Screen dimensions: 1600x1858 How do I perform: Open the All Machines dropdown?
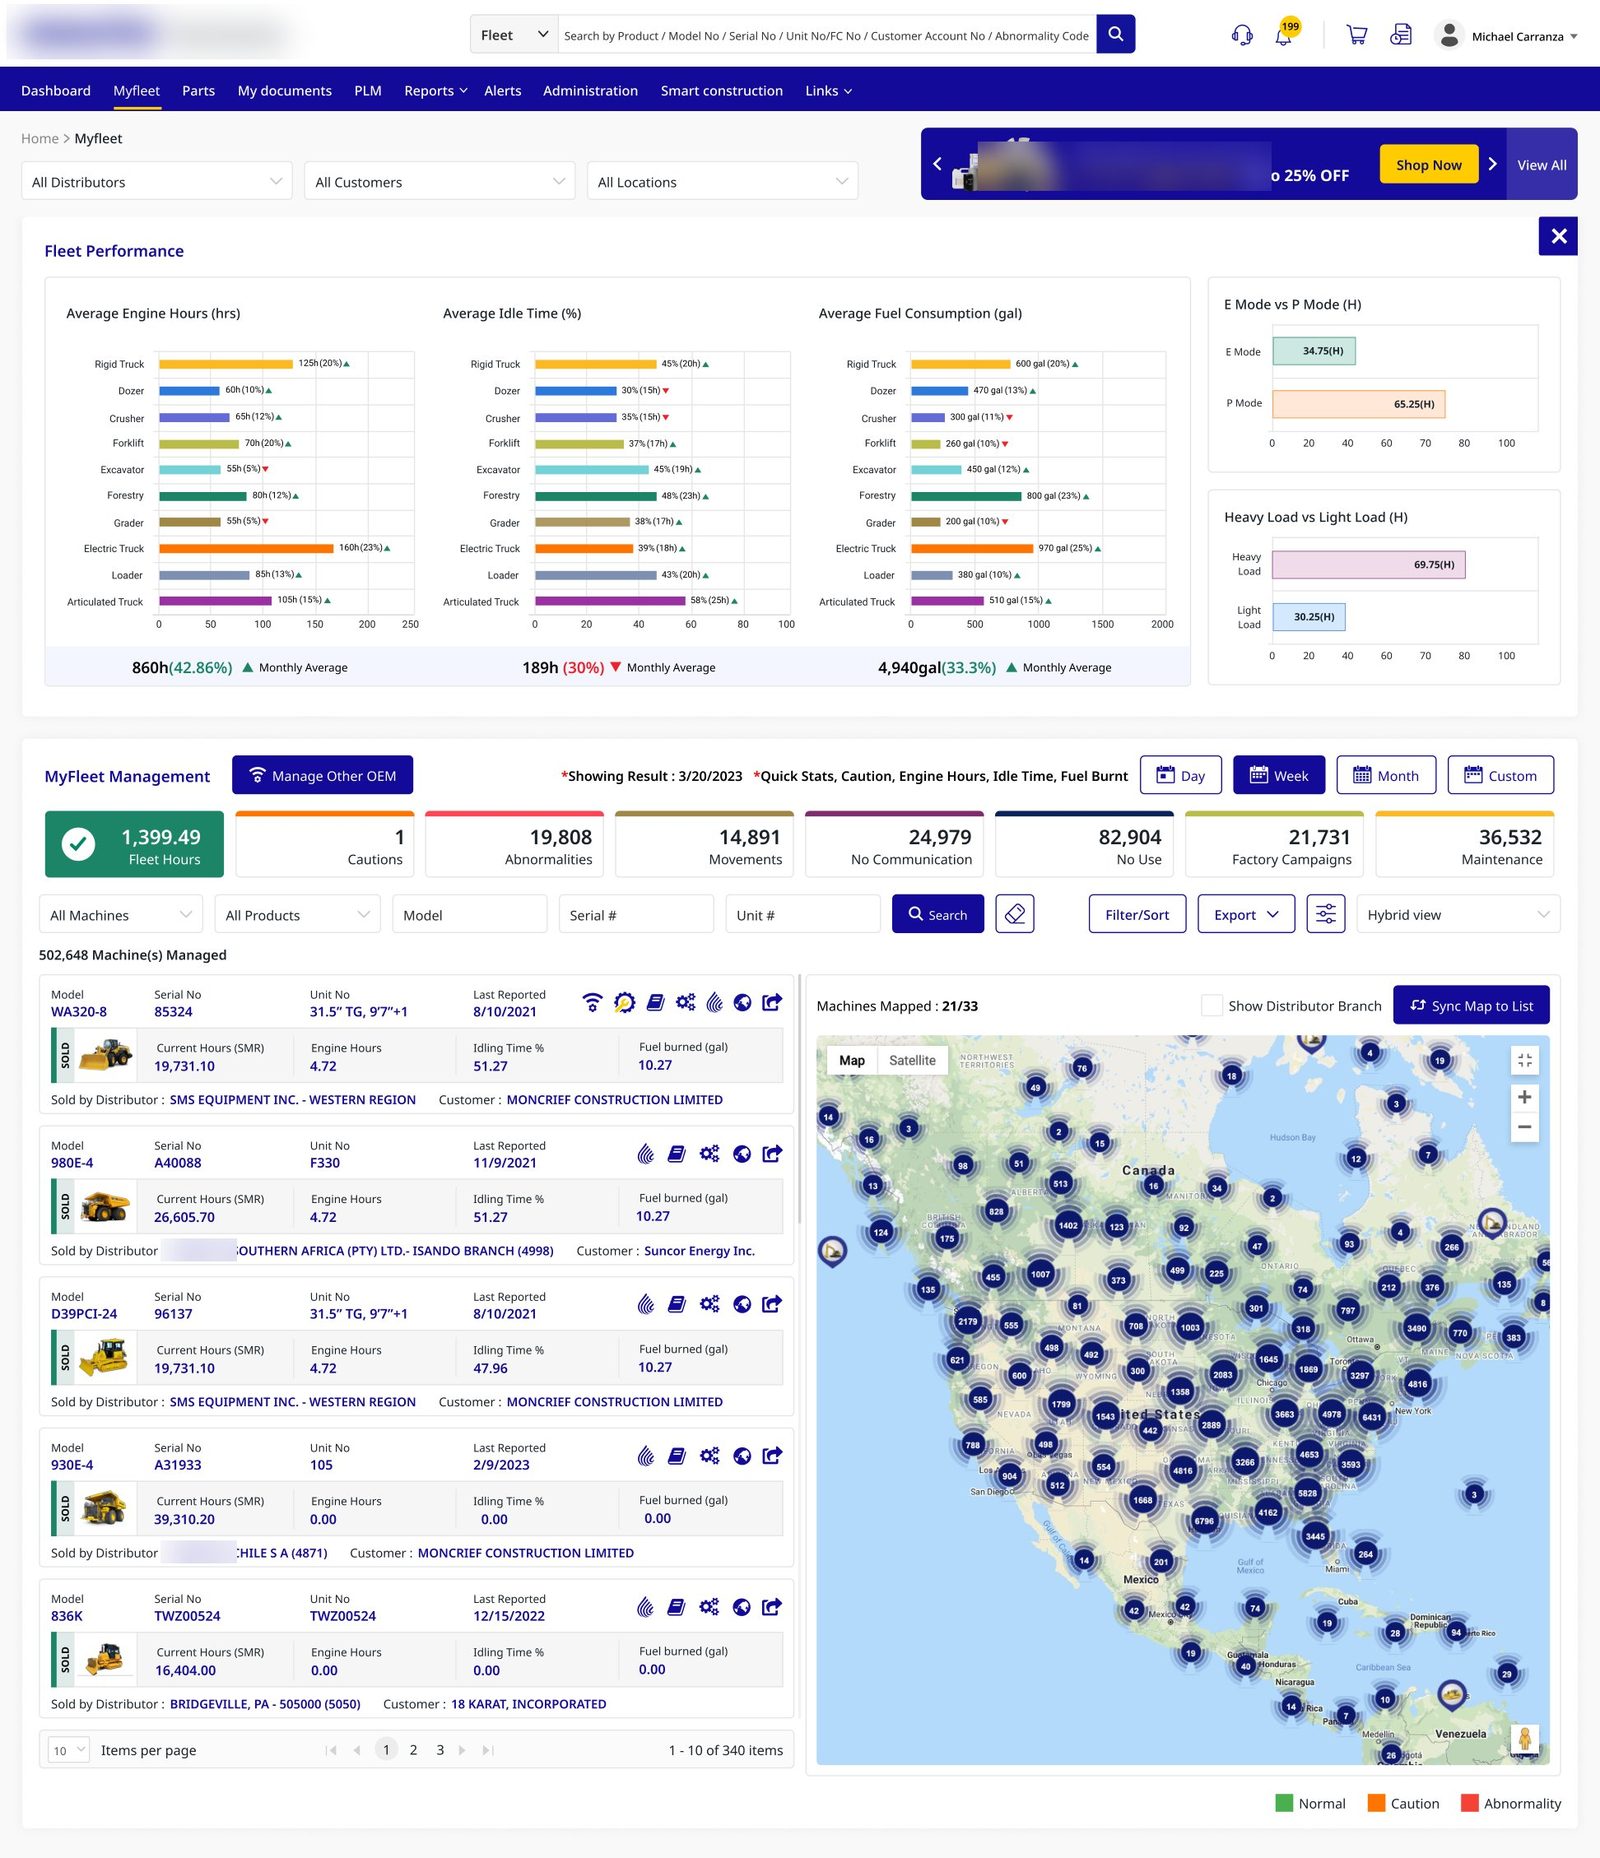pyautogui.click(x=121, y=914)
